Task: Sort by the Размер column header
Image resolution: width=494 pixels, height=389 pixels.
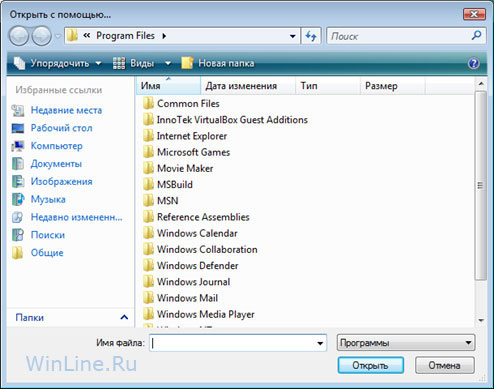Action: tap(393, 86)
